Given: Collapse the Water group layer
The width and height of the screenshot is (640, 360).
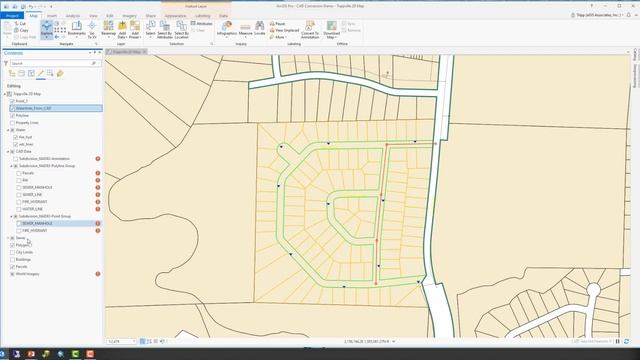Looking at the screenshot, I should click(8, 130).
